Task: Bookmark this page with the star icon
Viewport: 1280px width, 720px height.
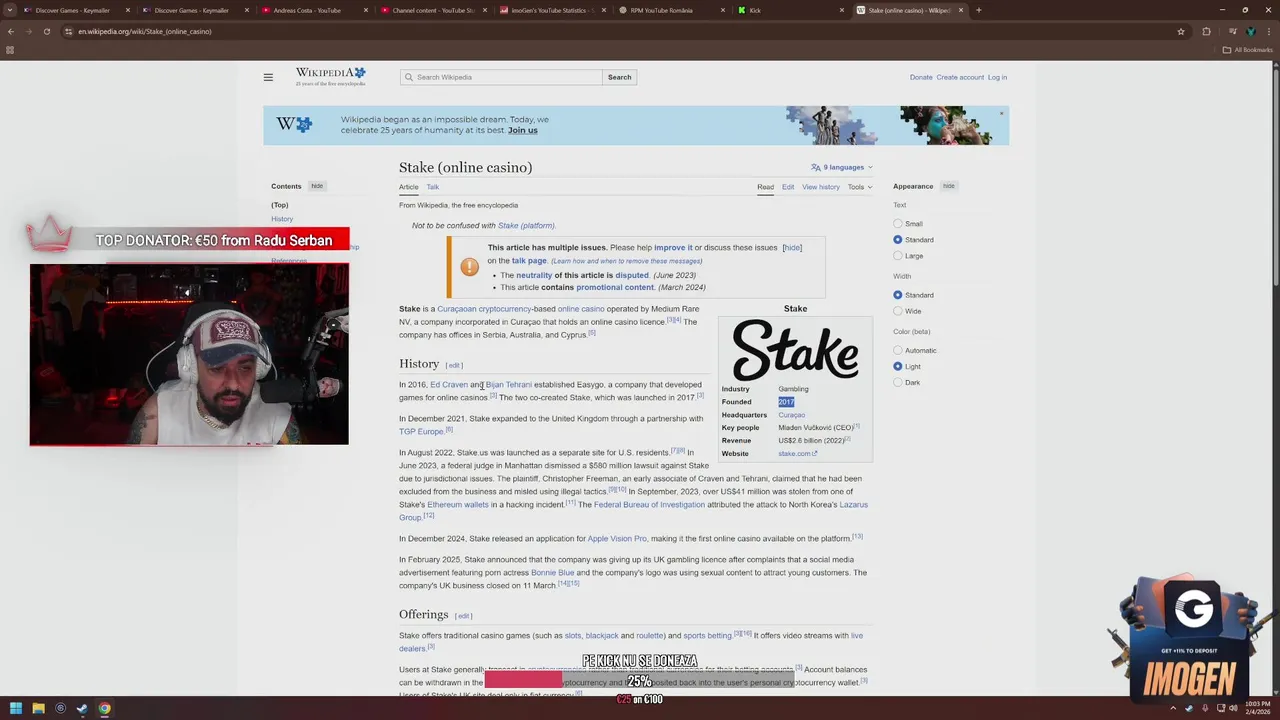Action: coord(1181,31)
